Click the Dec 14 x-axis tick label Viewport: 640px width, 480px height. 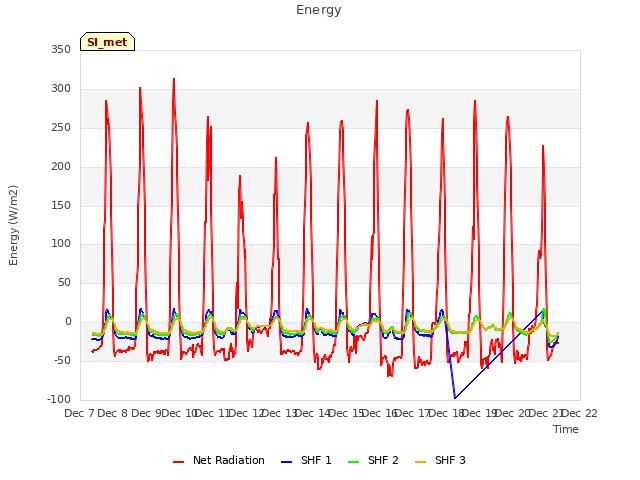[x=312, y=413]
